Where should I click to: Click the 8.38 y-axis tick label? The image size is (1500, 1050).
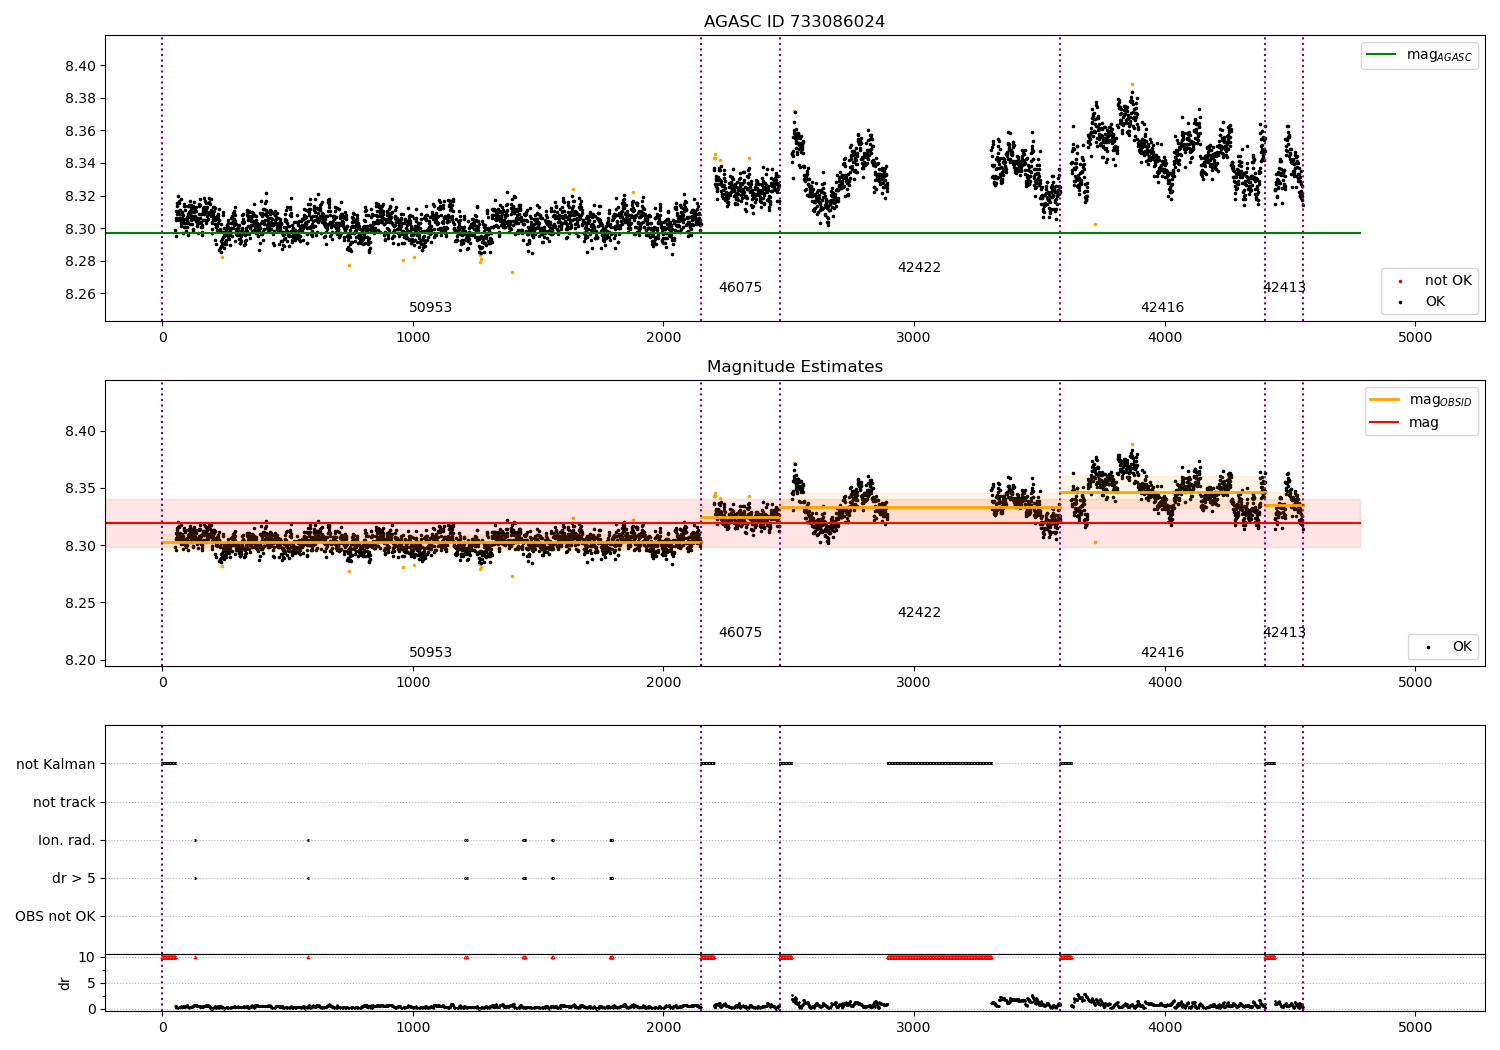80,99
